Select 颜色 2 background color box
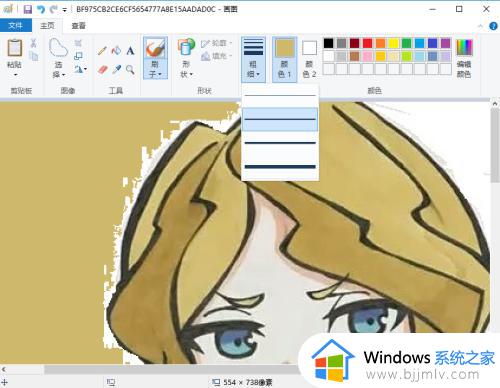 [309, 59]
